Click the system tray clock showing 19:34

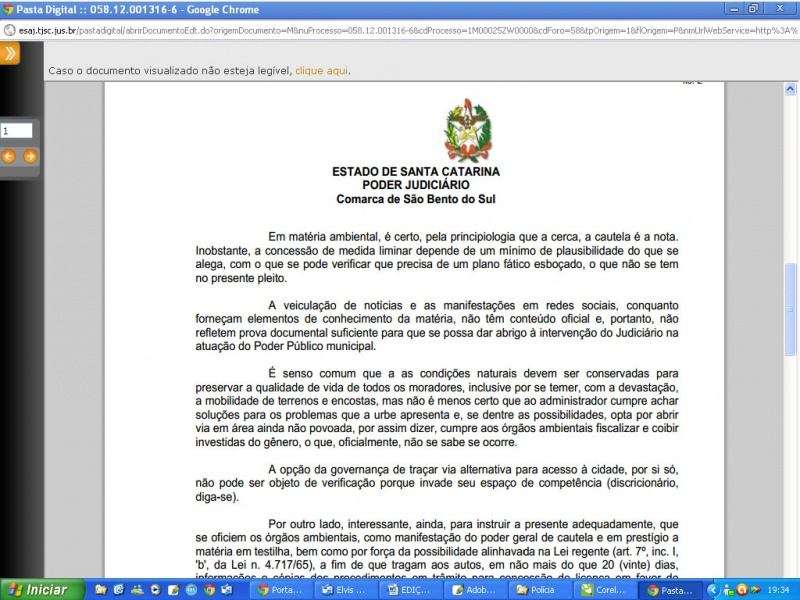click(x=778, y=590)
